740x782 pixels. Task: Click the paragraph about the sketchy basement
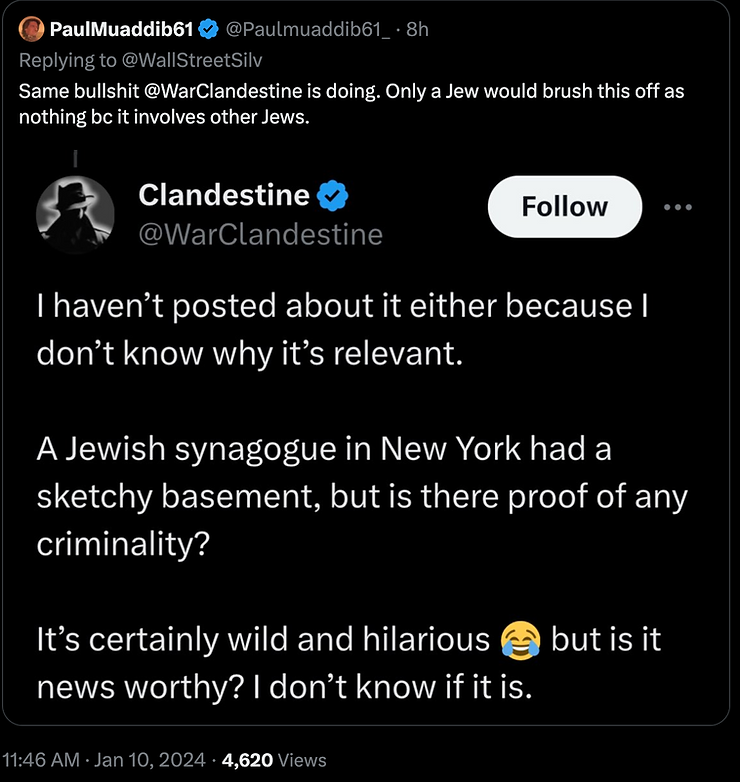click(x=360, y=495)
